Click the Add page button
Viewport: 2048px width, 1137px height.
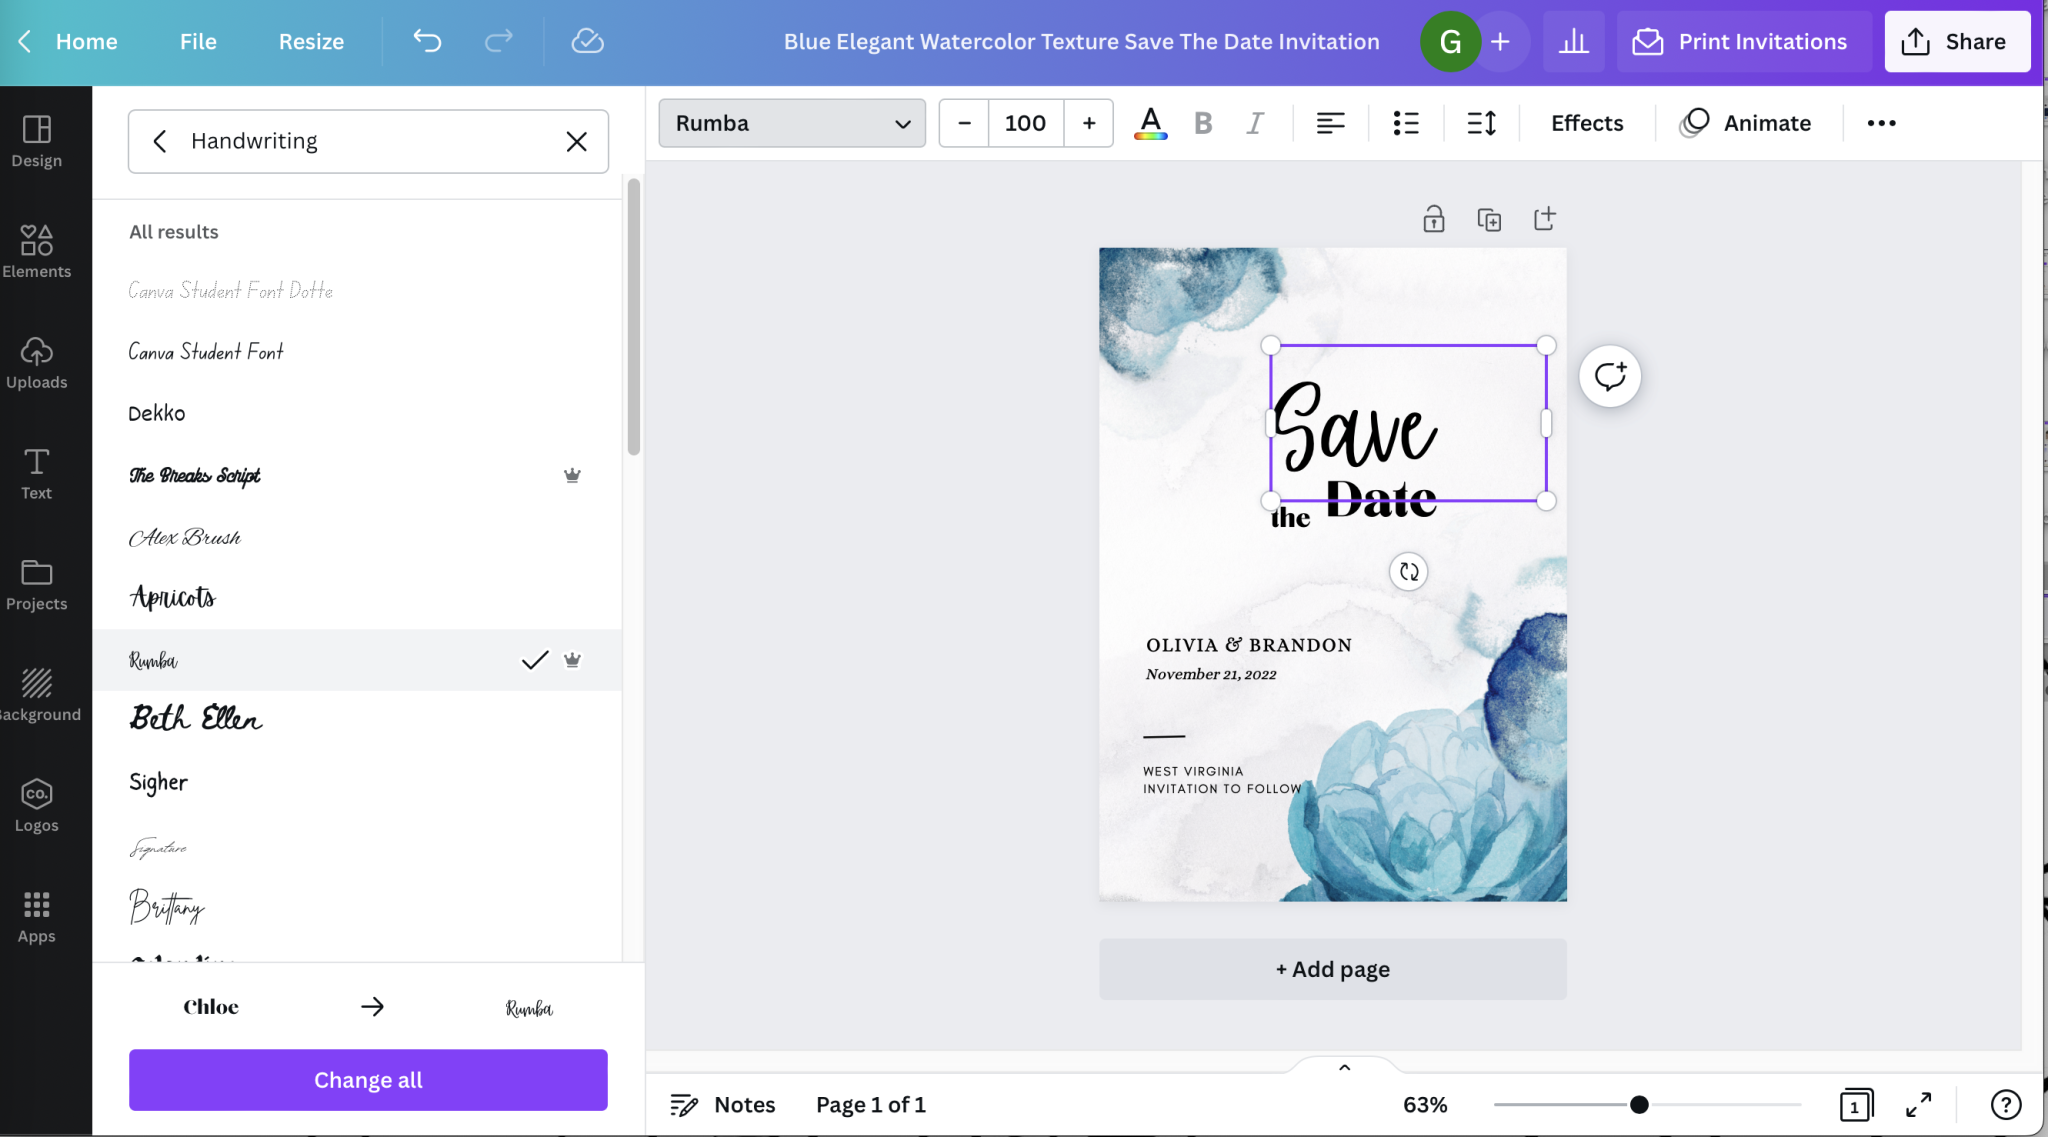tap(1332, 969)
